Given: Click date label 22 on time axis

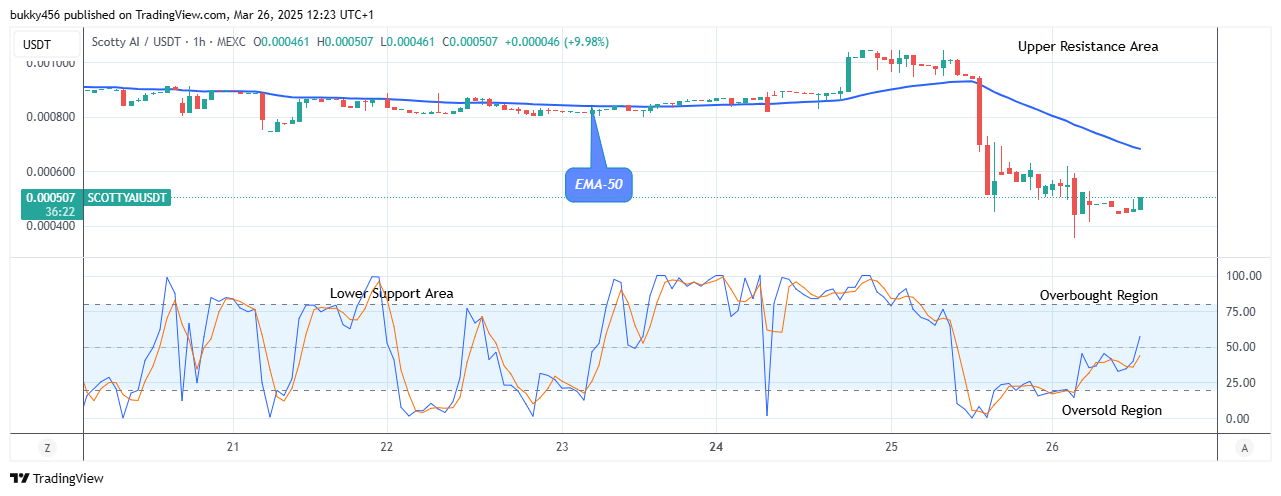Looking at the screenshot, I should (x=387, y=447).
